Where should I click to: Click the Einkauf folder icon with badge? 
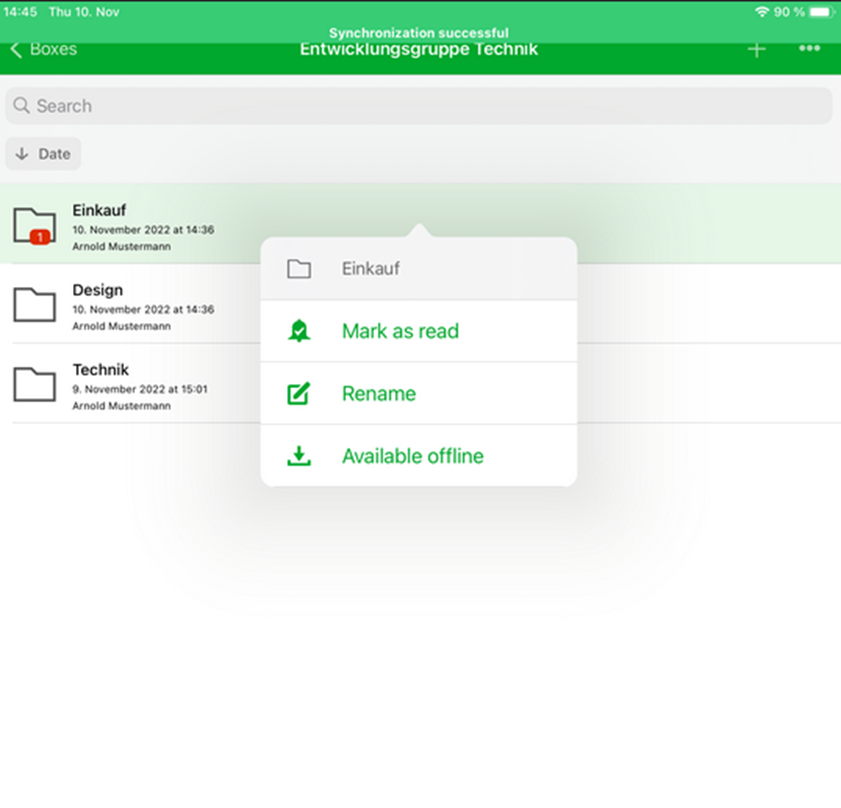pyautogui.click(x=35, y=225)
